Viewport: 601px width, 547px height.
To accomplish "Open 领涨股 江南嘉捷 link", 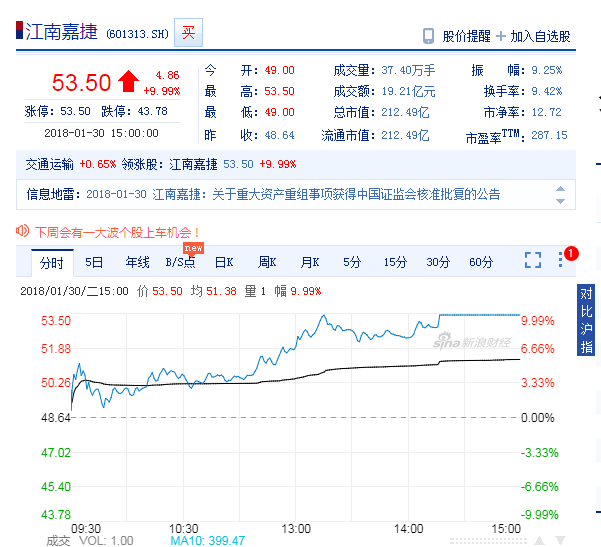I will tap(193, 164).
